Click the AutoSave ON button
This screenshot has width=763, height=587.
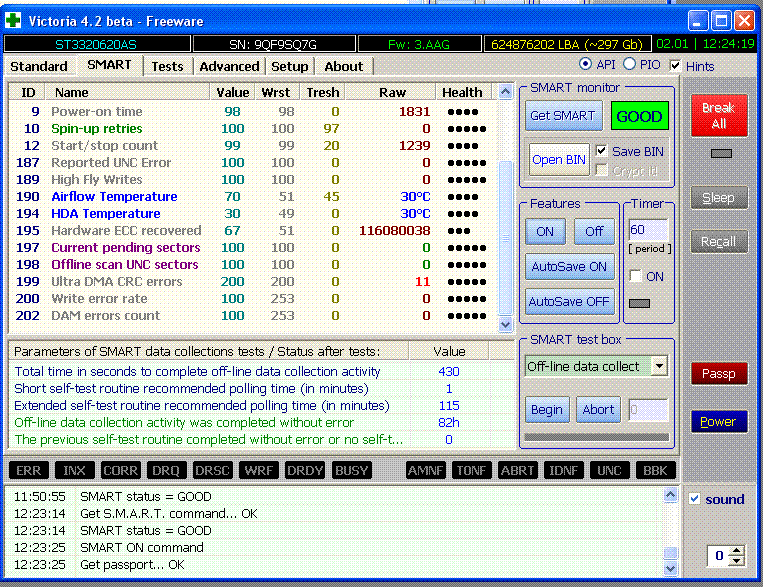569,267
